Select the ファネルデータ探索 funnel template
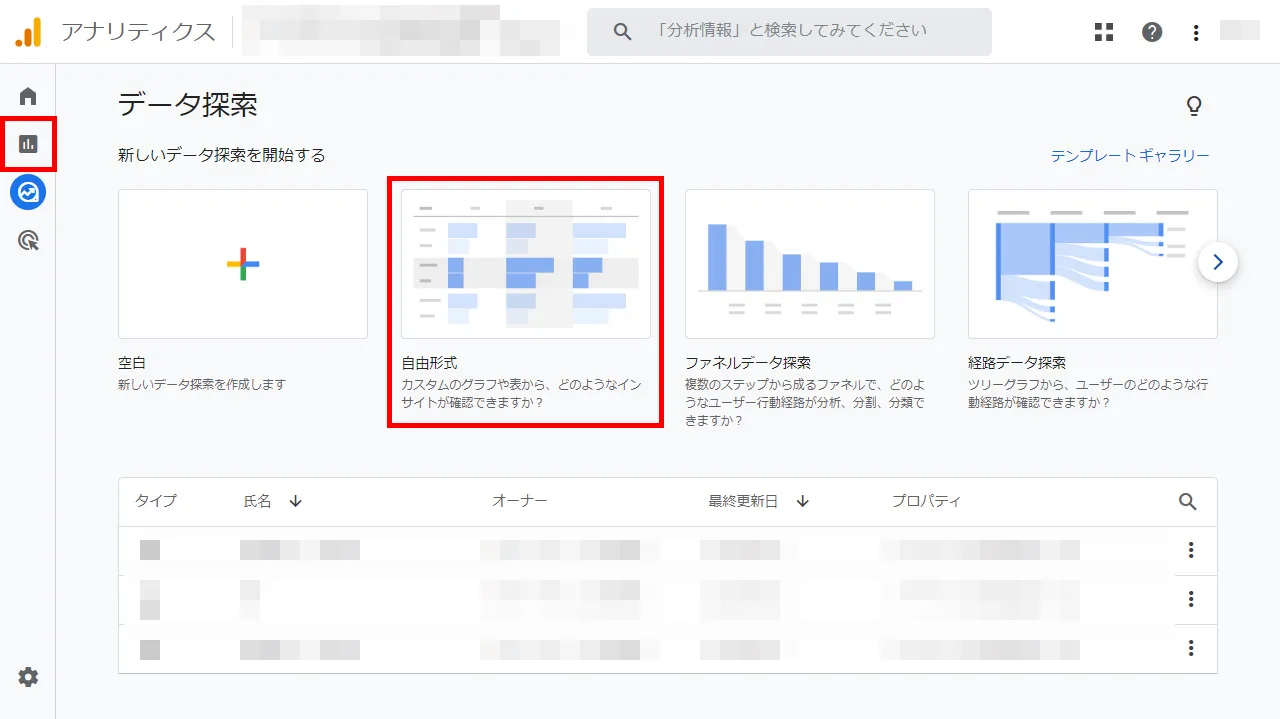1280x719 pixels. [x=809, y=263]
